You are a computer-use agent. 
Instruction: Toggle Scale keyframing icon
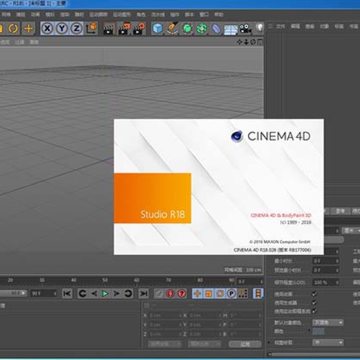209,294
